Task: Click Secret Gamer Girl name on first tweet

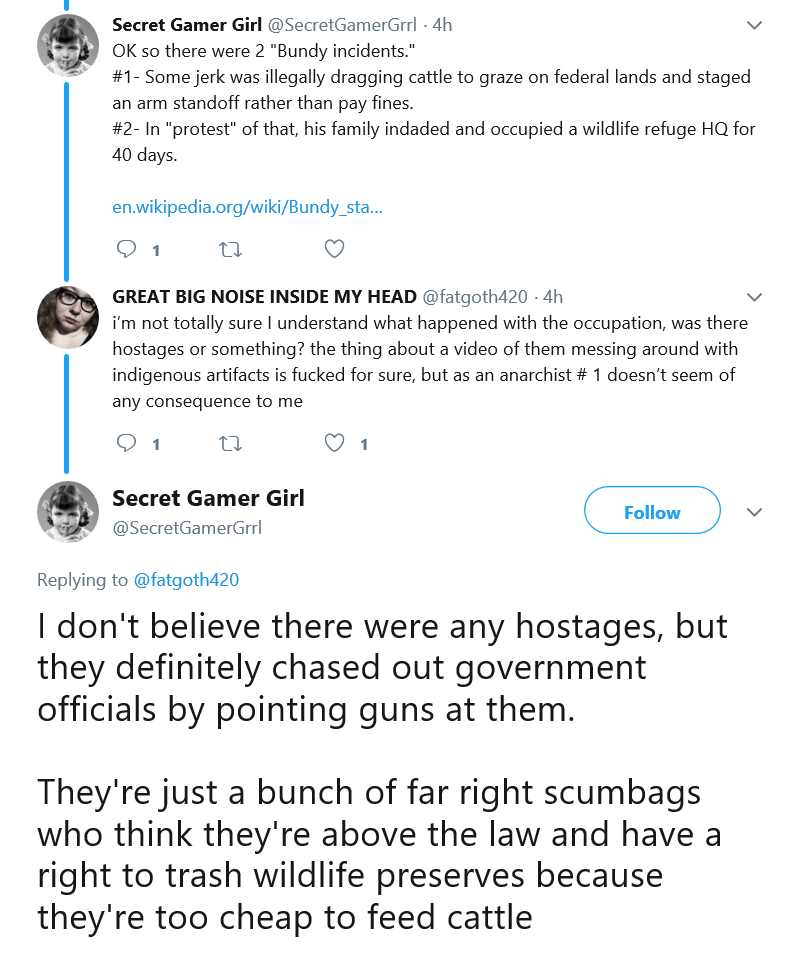Action: click(187, 25)
